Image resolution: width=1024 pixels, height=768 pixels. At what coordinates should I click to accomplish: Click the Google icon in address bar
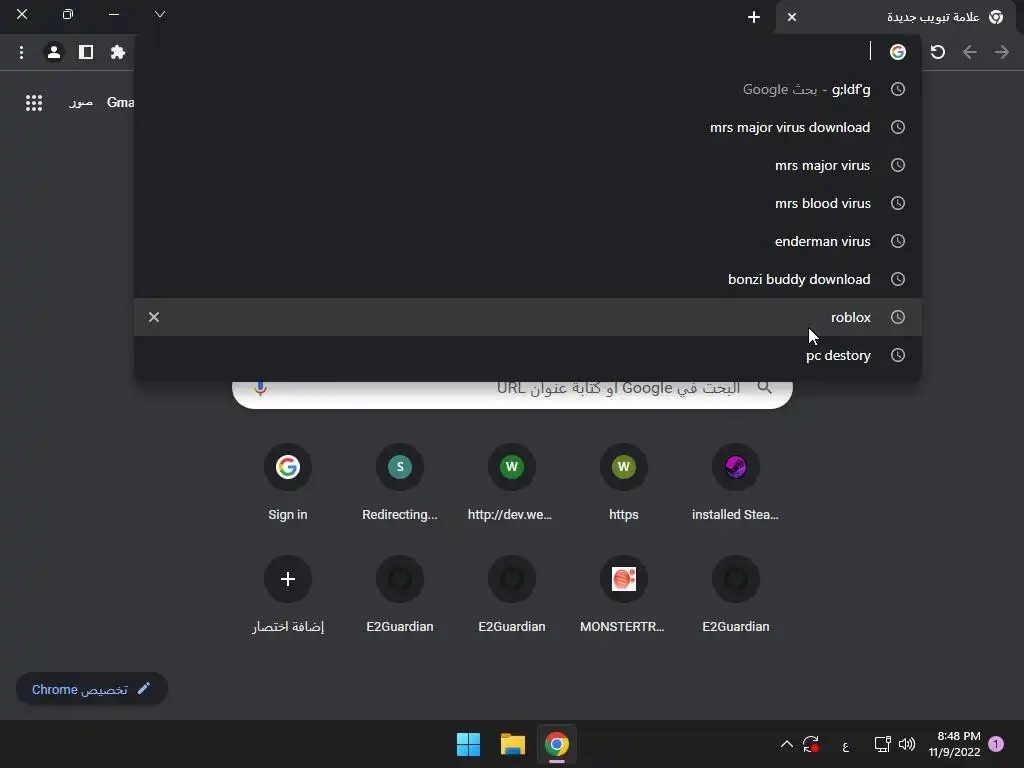898,52
